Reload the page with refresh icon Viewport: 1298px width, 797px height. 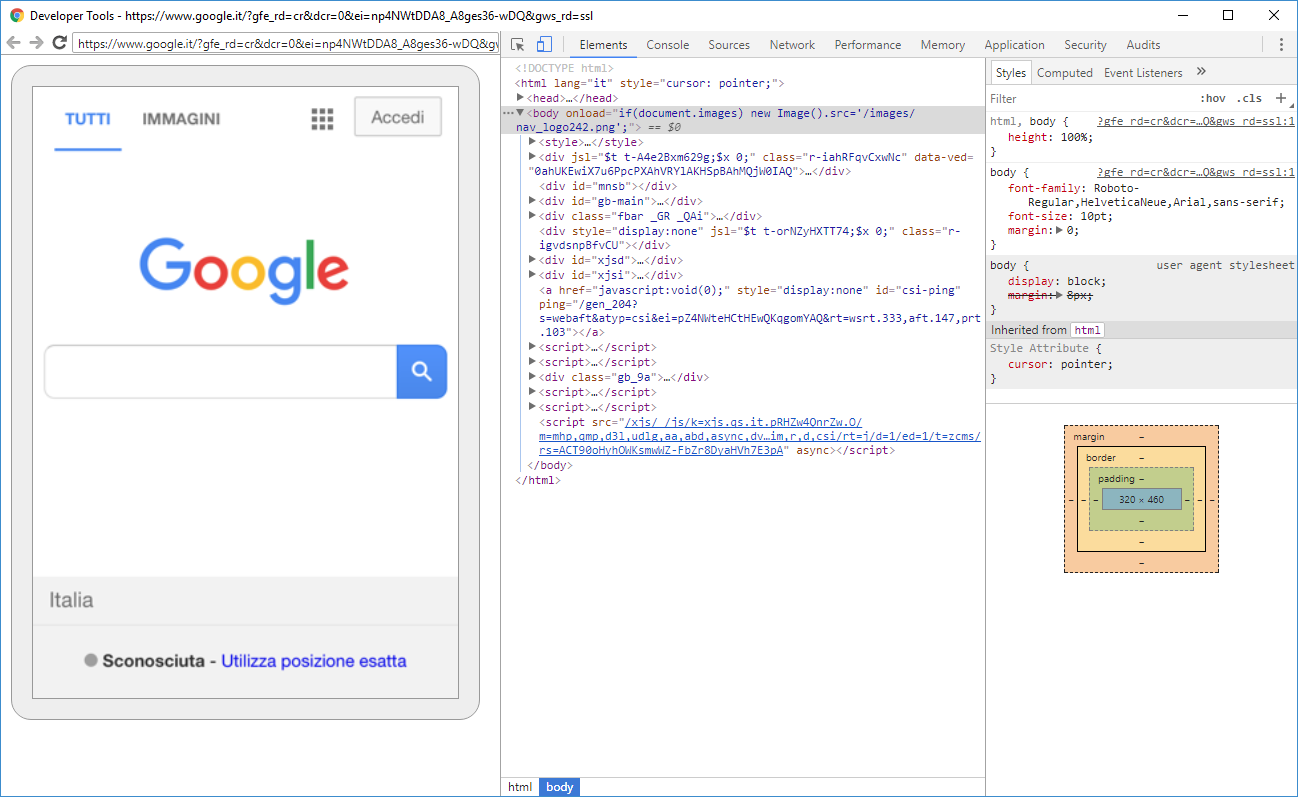coord(59,43)
